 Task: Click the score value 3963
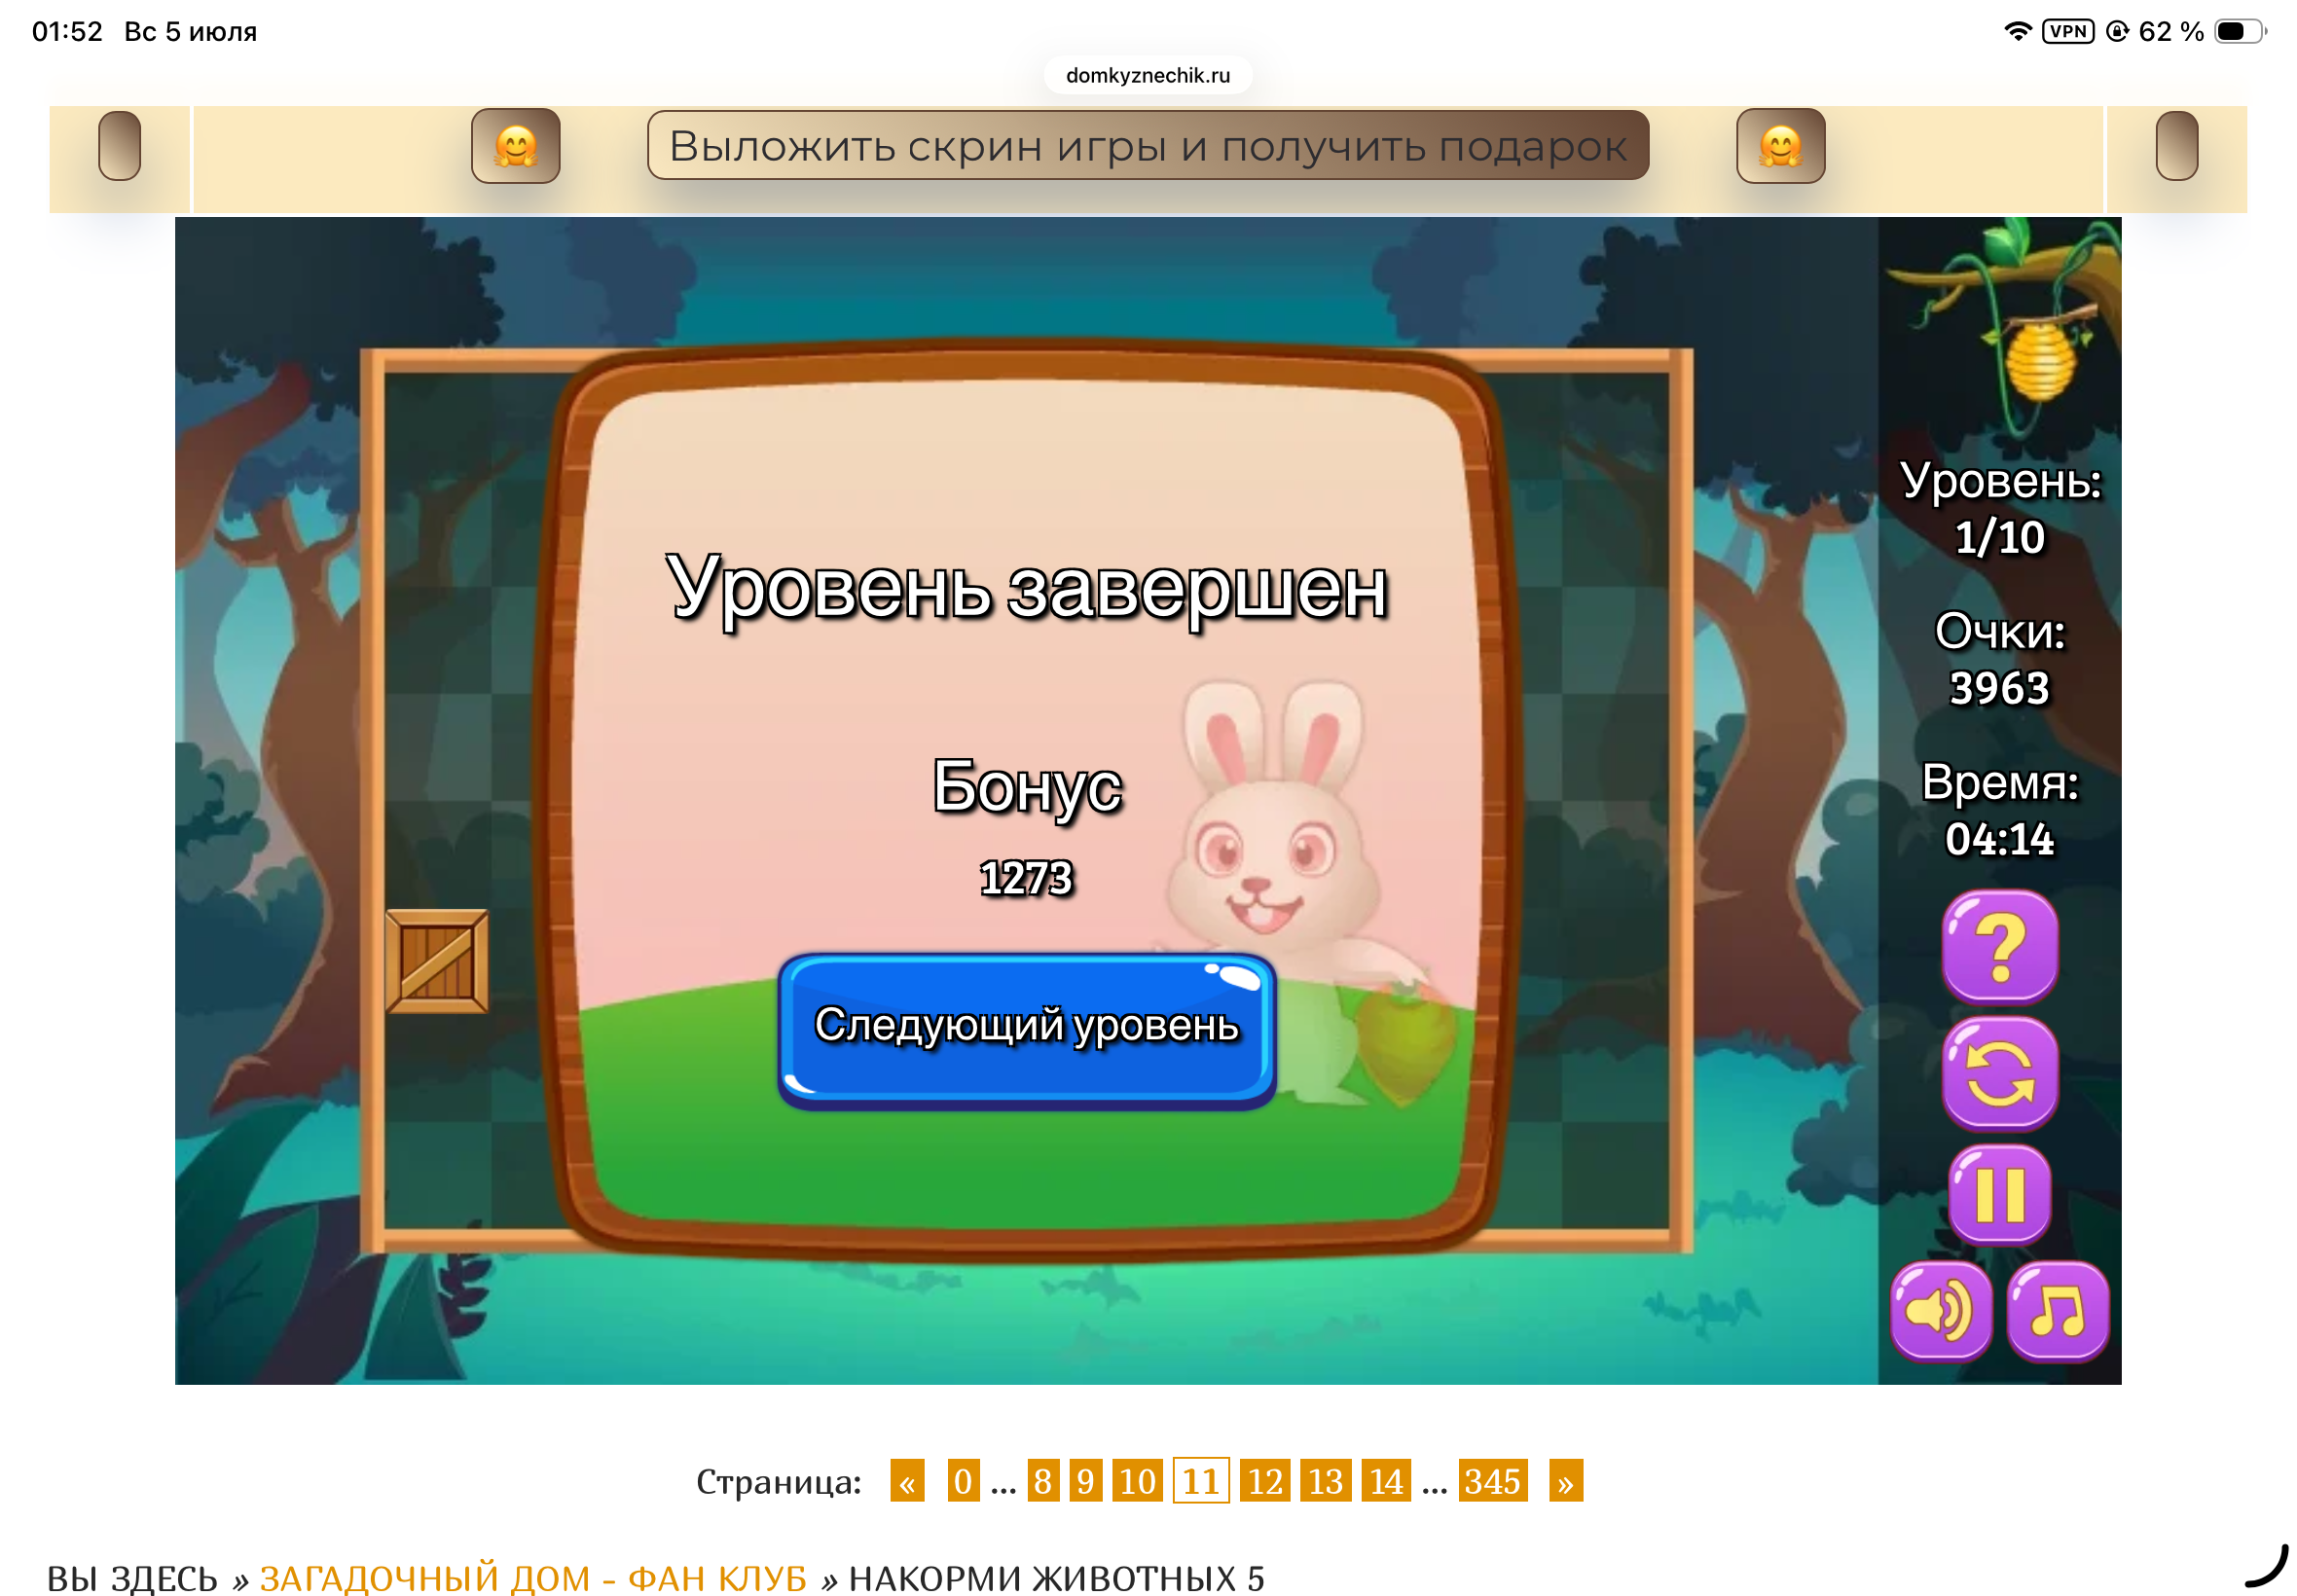tap(1999, 688)
